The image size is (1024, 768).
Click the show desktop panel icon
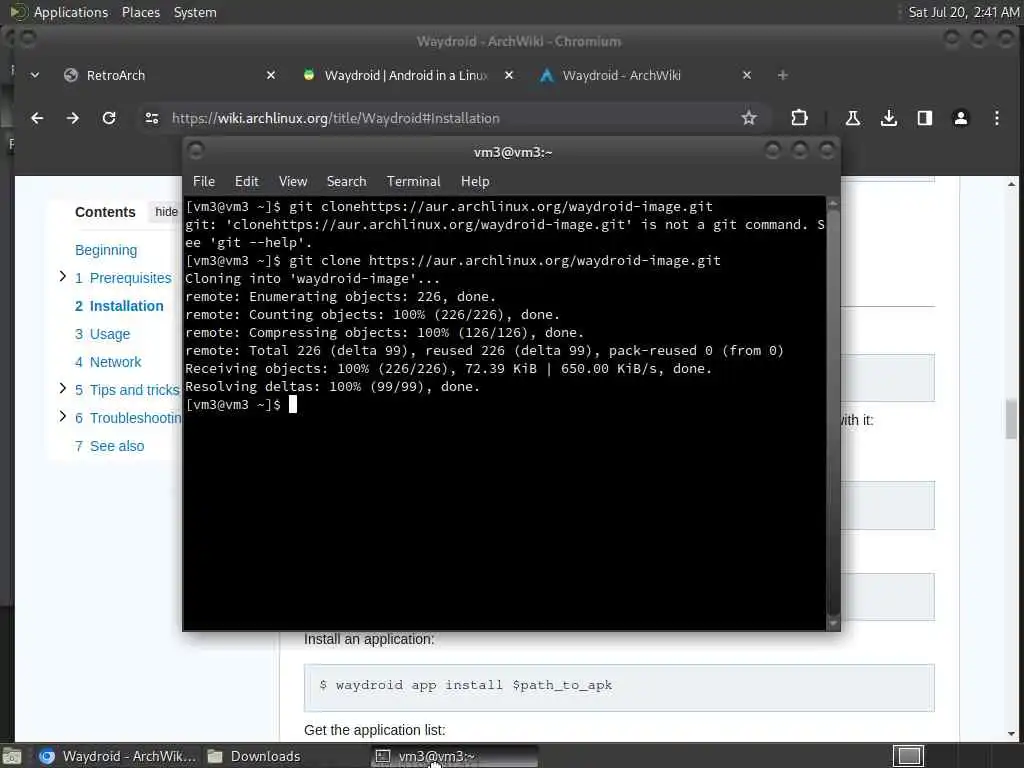point(12,757)
